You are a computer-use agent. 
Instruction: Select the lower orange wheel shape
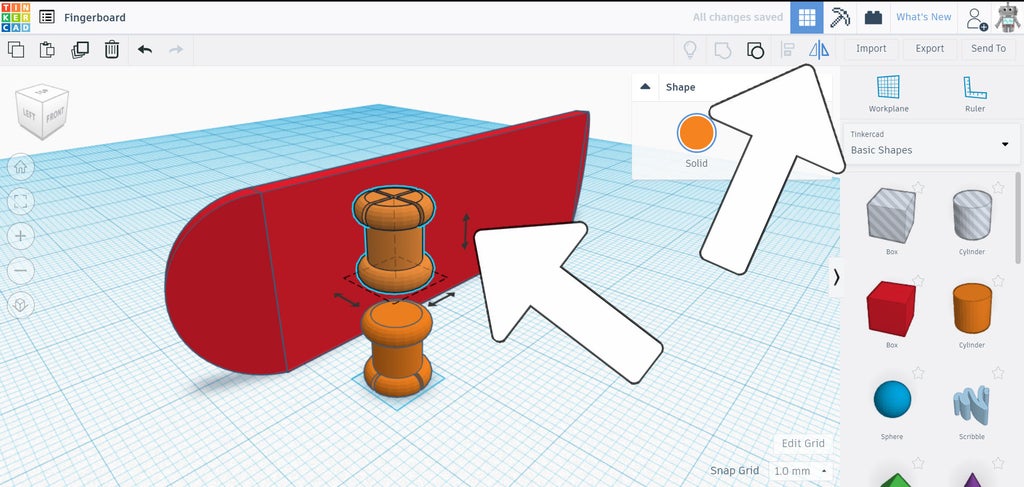pyautogui.click(x=397, y=349)
